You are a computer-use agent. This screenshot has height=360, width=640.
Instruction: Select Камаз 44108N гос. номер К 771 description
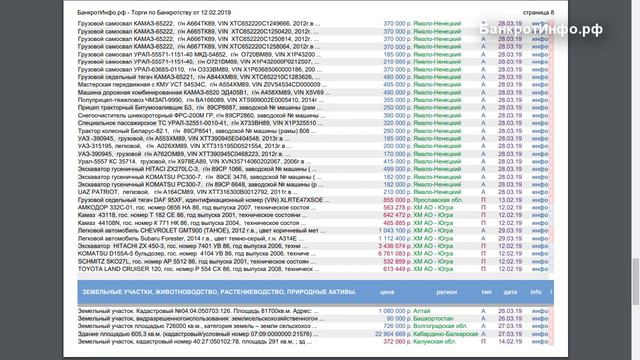[192, 223]
